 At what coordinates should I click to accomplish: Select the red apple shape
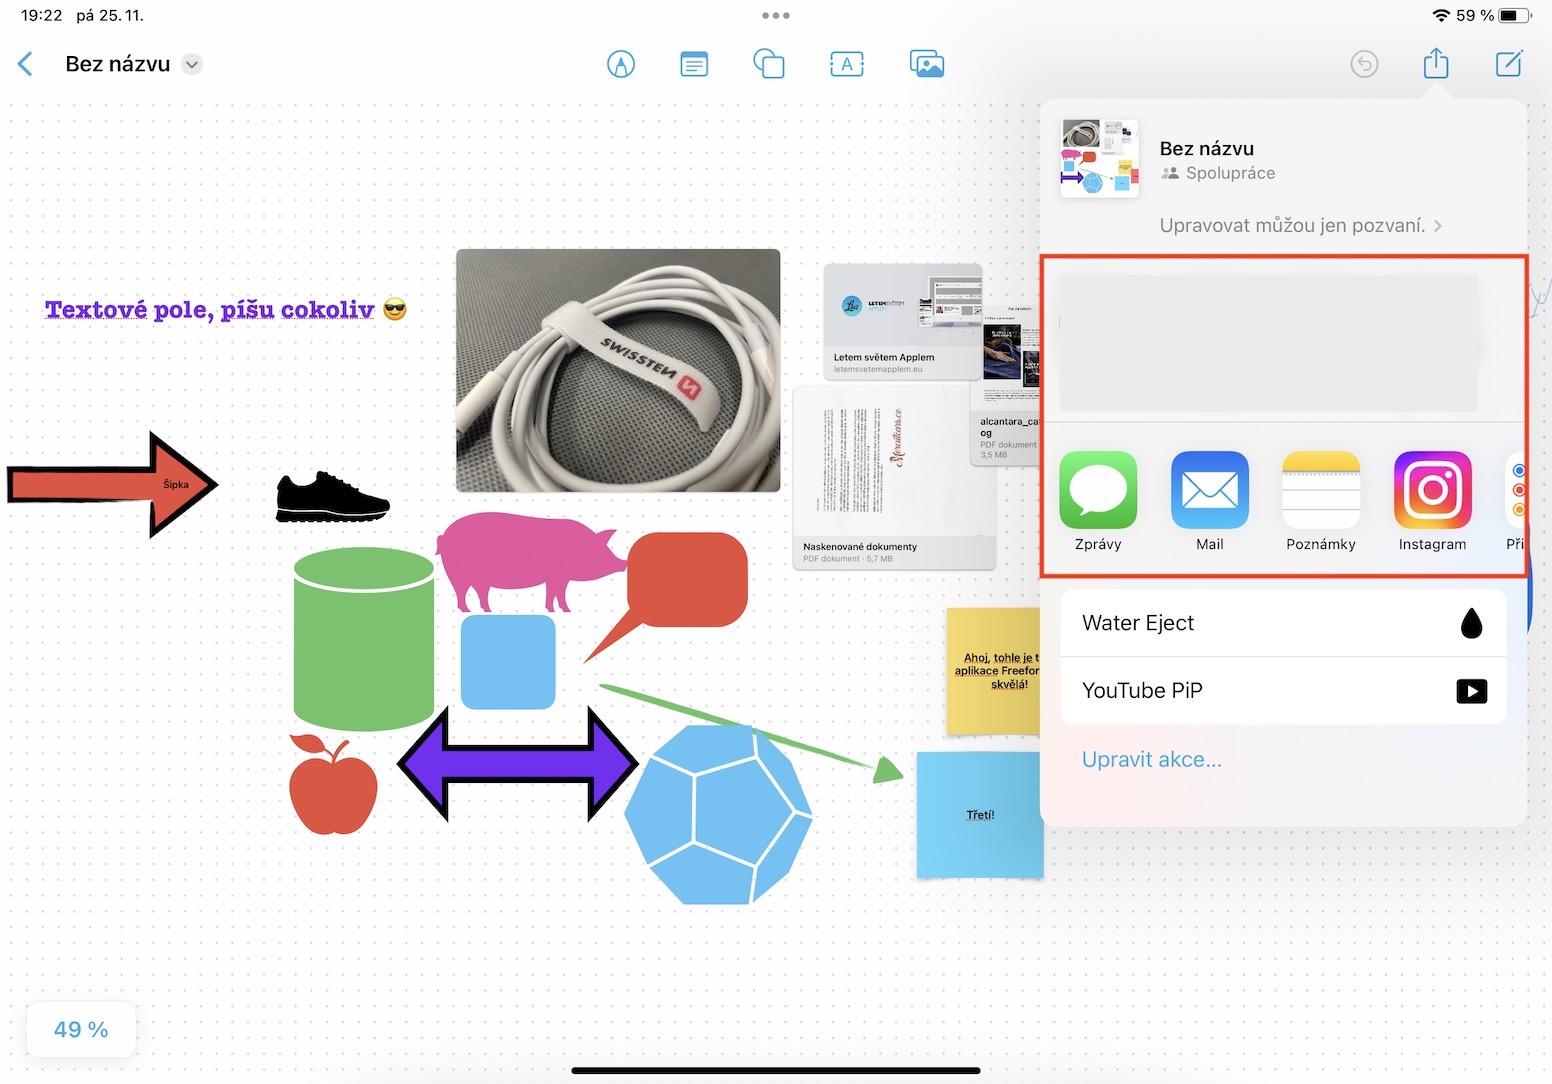click(x=333, y=784)
